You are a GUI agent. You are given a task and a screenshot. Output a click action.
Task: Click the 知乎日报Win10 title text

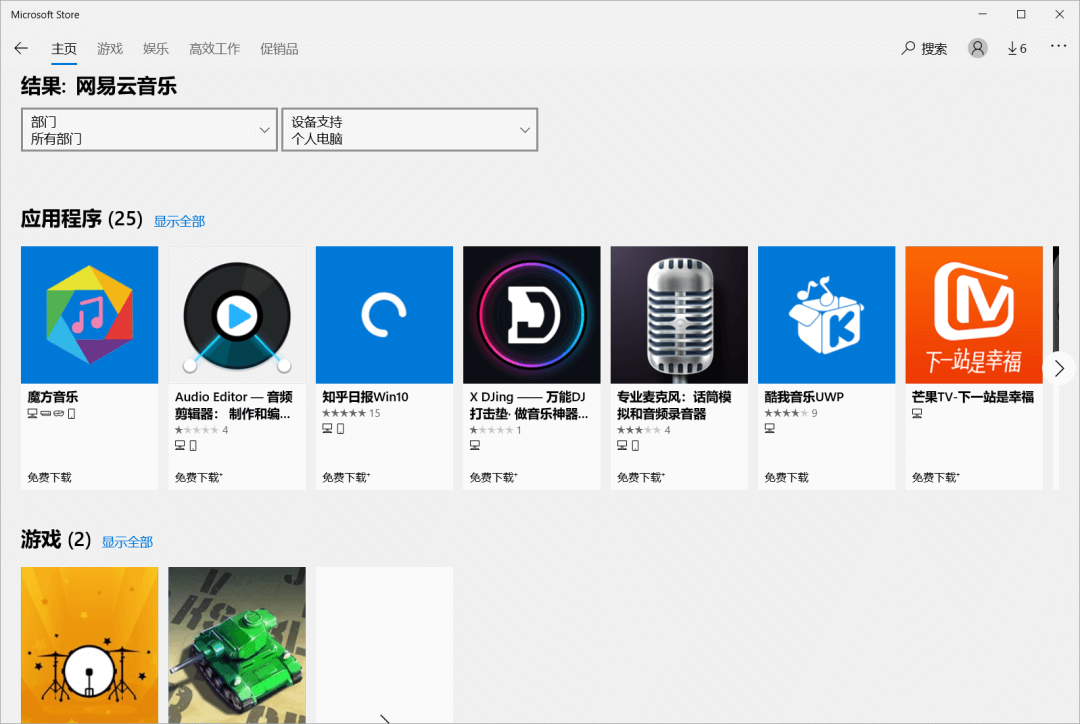pyautogui.click(x=365, y=397)
